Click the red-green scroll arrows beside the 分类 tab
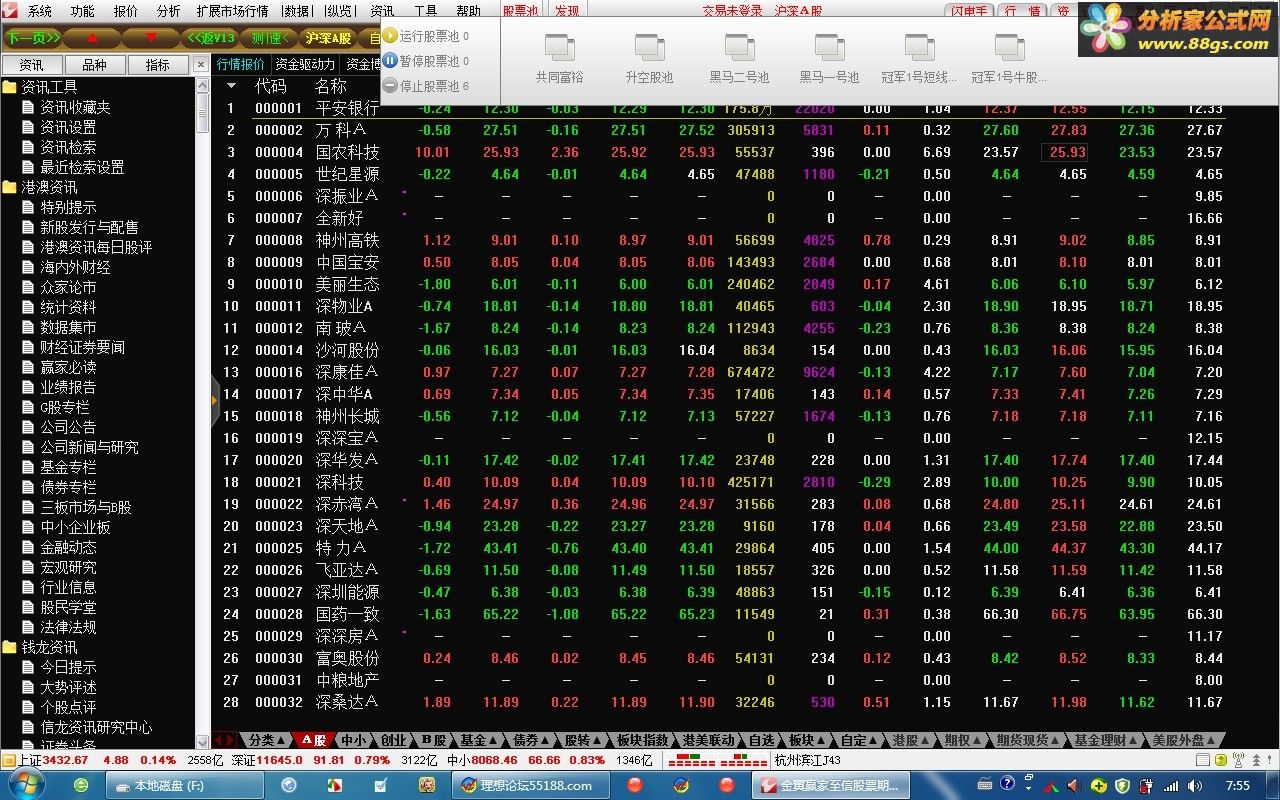Image resolution: width=1280 pixels, height=800 pixels. click(x=225, y=740)
